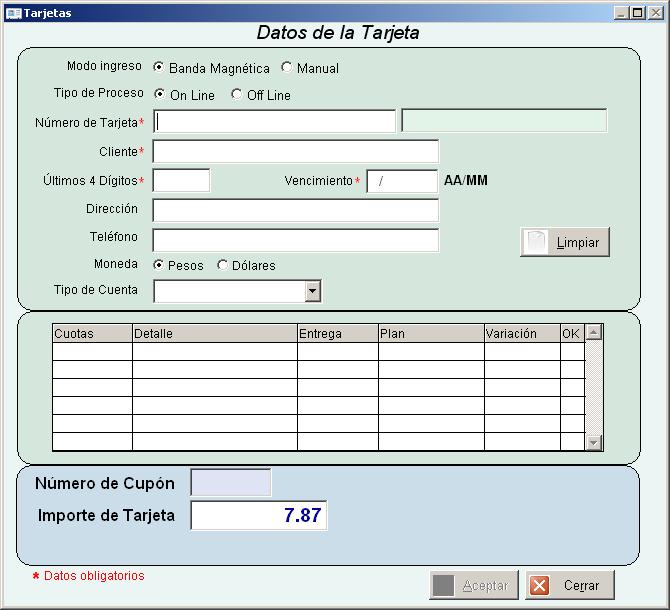The height and width of the screenshot is (610, 670).
Task: Click the table scrollbar down arrow
Action: 594,442
